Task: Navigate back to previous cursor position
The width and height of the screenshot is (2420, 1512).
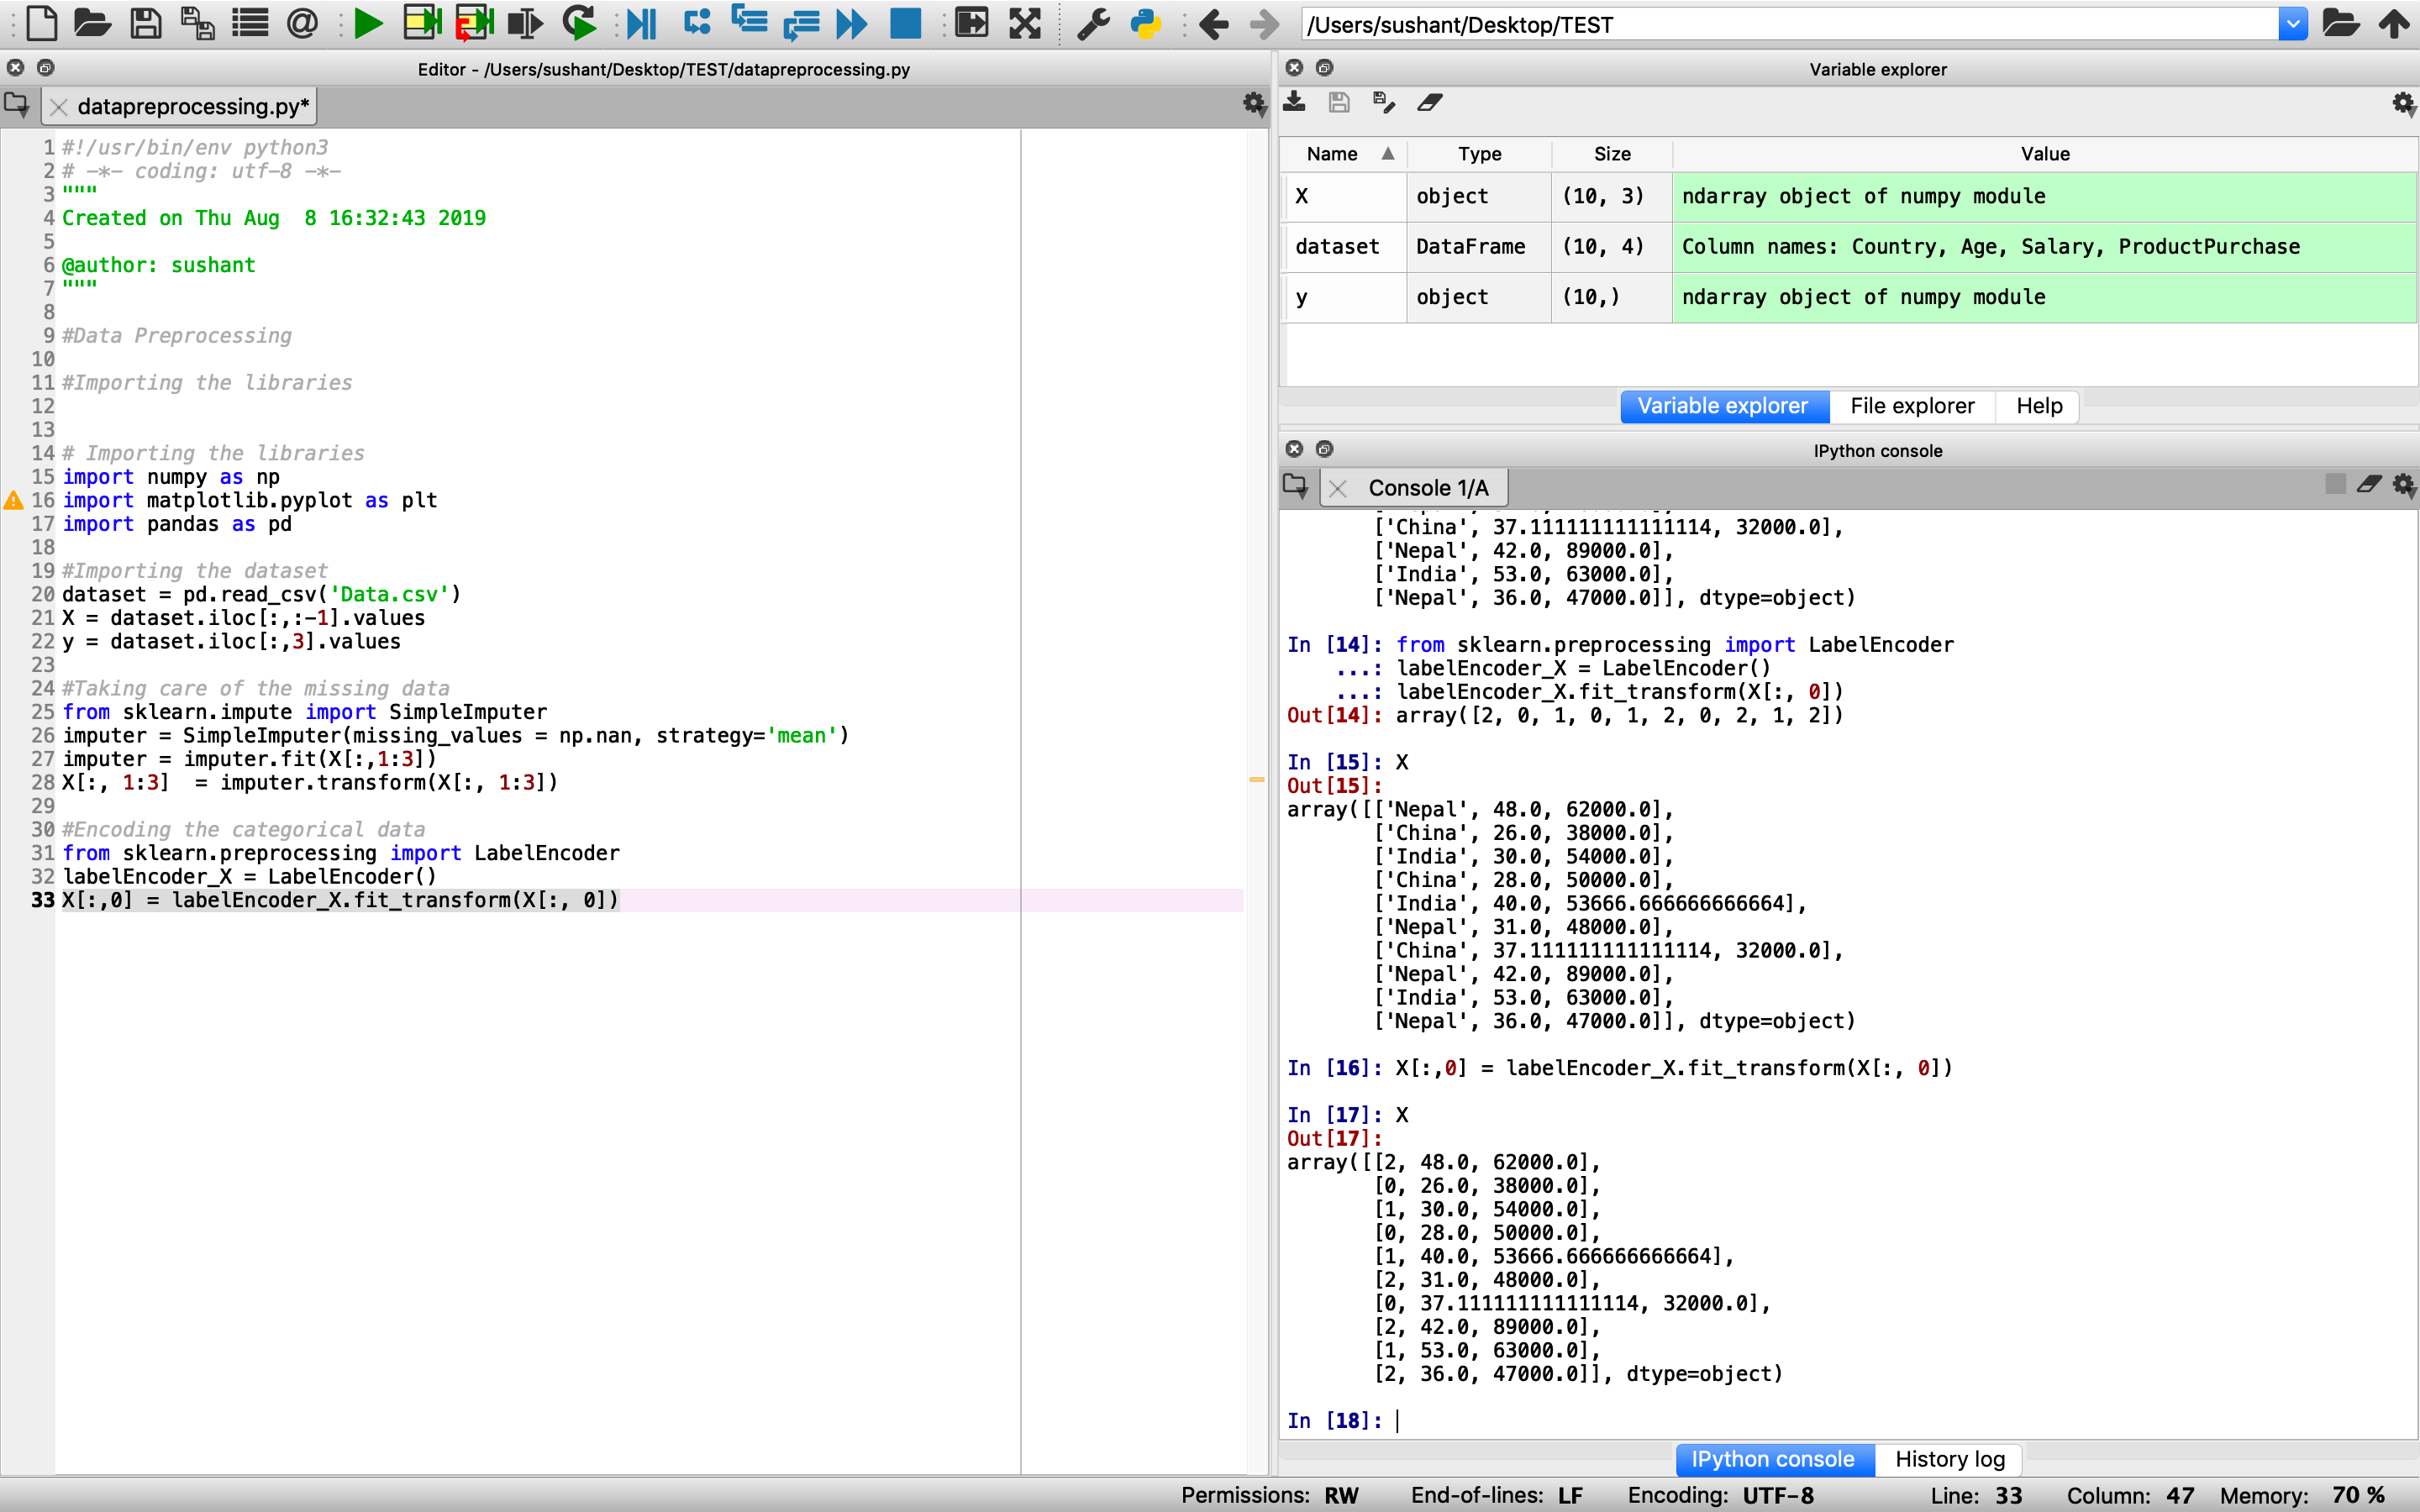Action: point(1213,23)
